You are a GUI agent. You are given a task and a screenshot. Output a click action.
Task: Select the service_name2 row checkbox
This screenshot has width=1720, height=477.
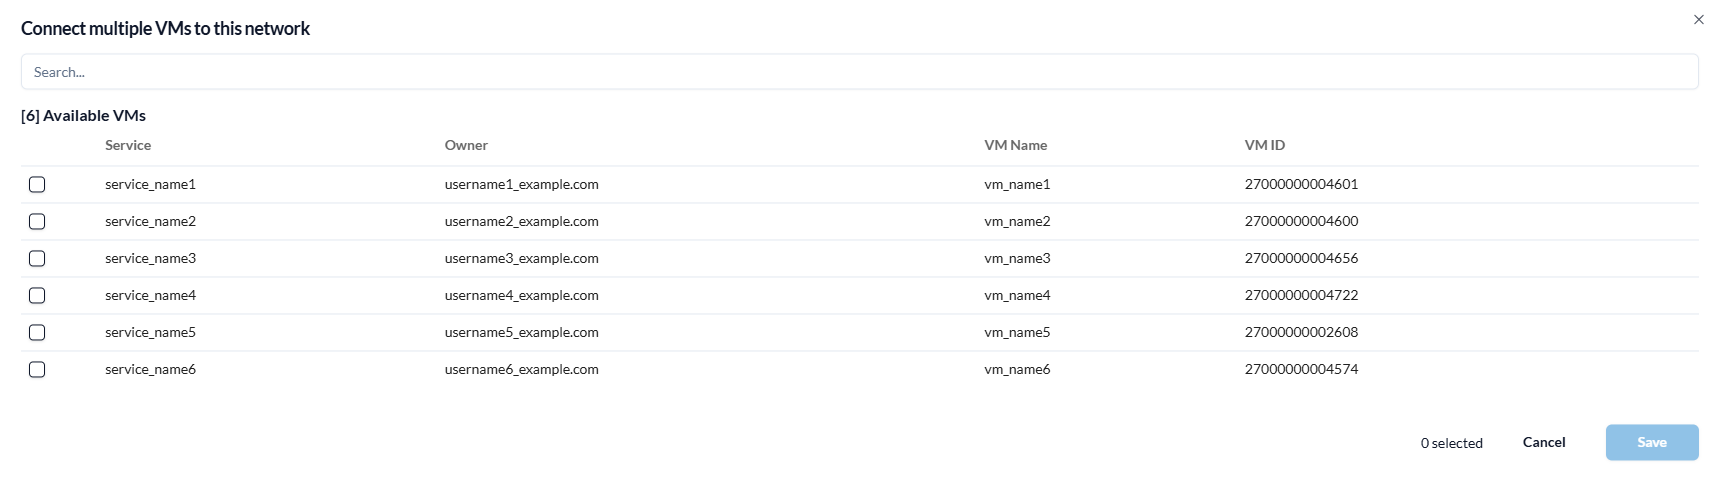click(x=37, y=221)
